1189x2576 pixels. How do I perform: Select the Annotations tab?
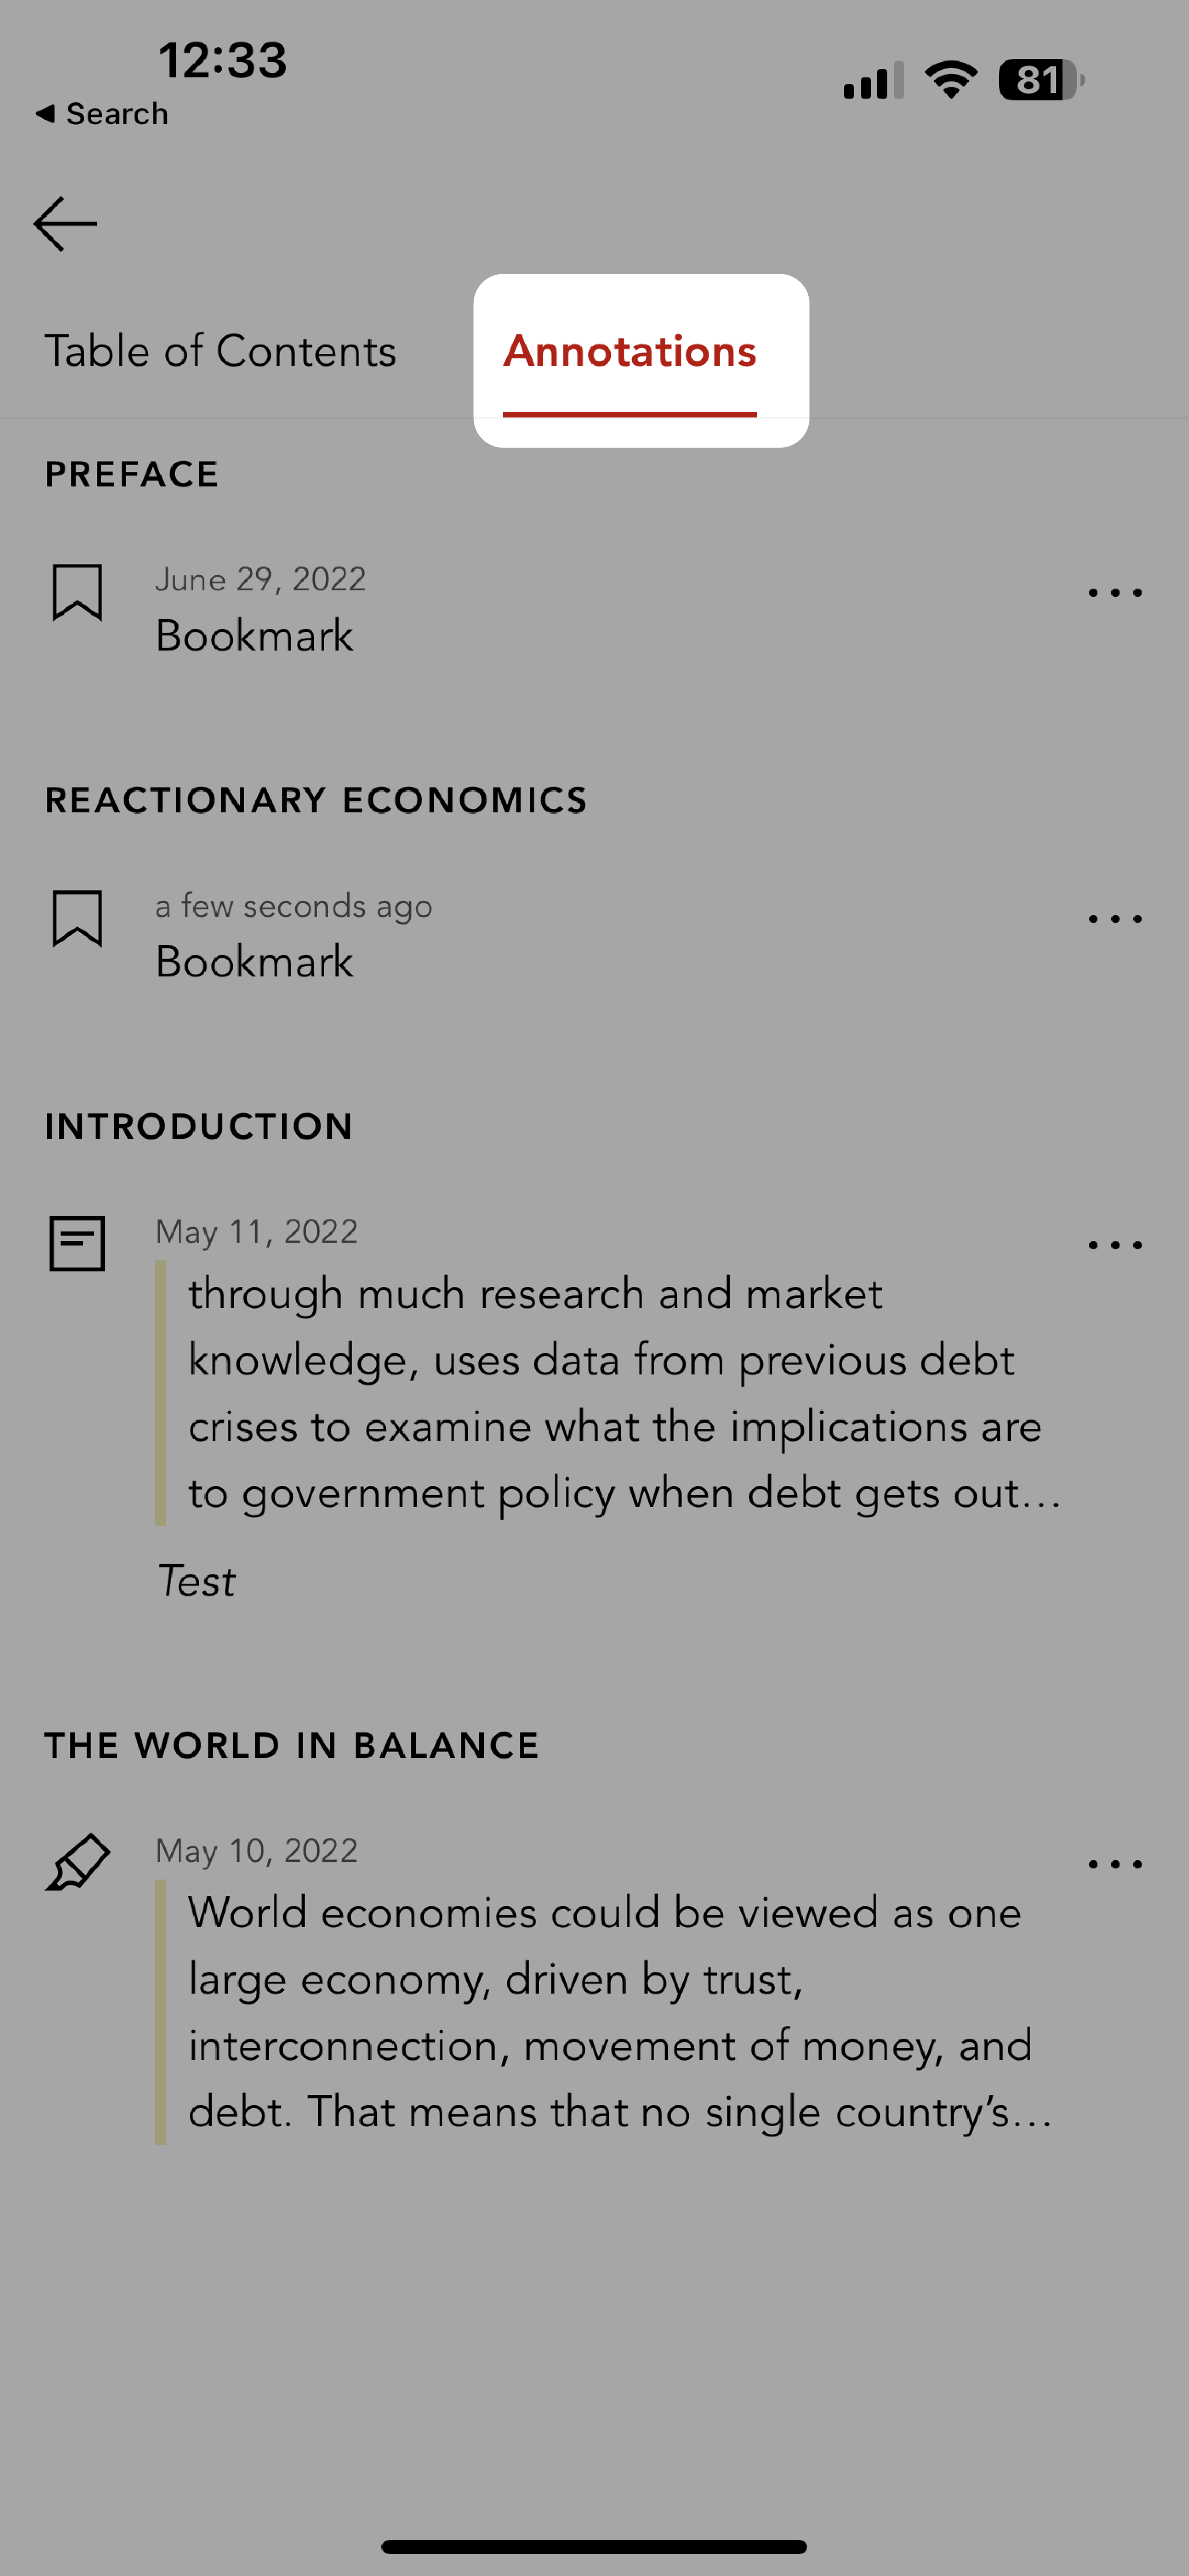point(631,350)
